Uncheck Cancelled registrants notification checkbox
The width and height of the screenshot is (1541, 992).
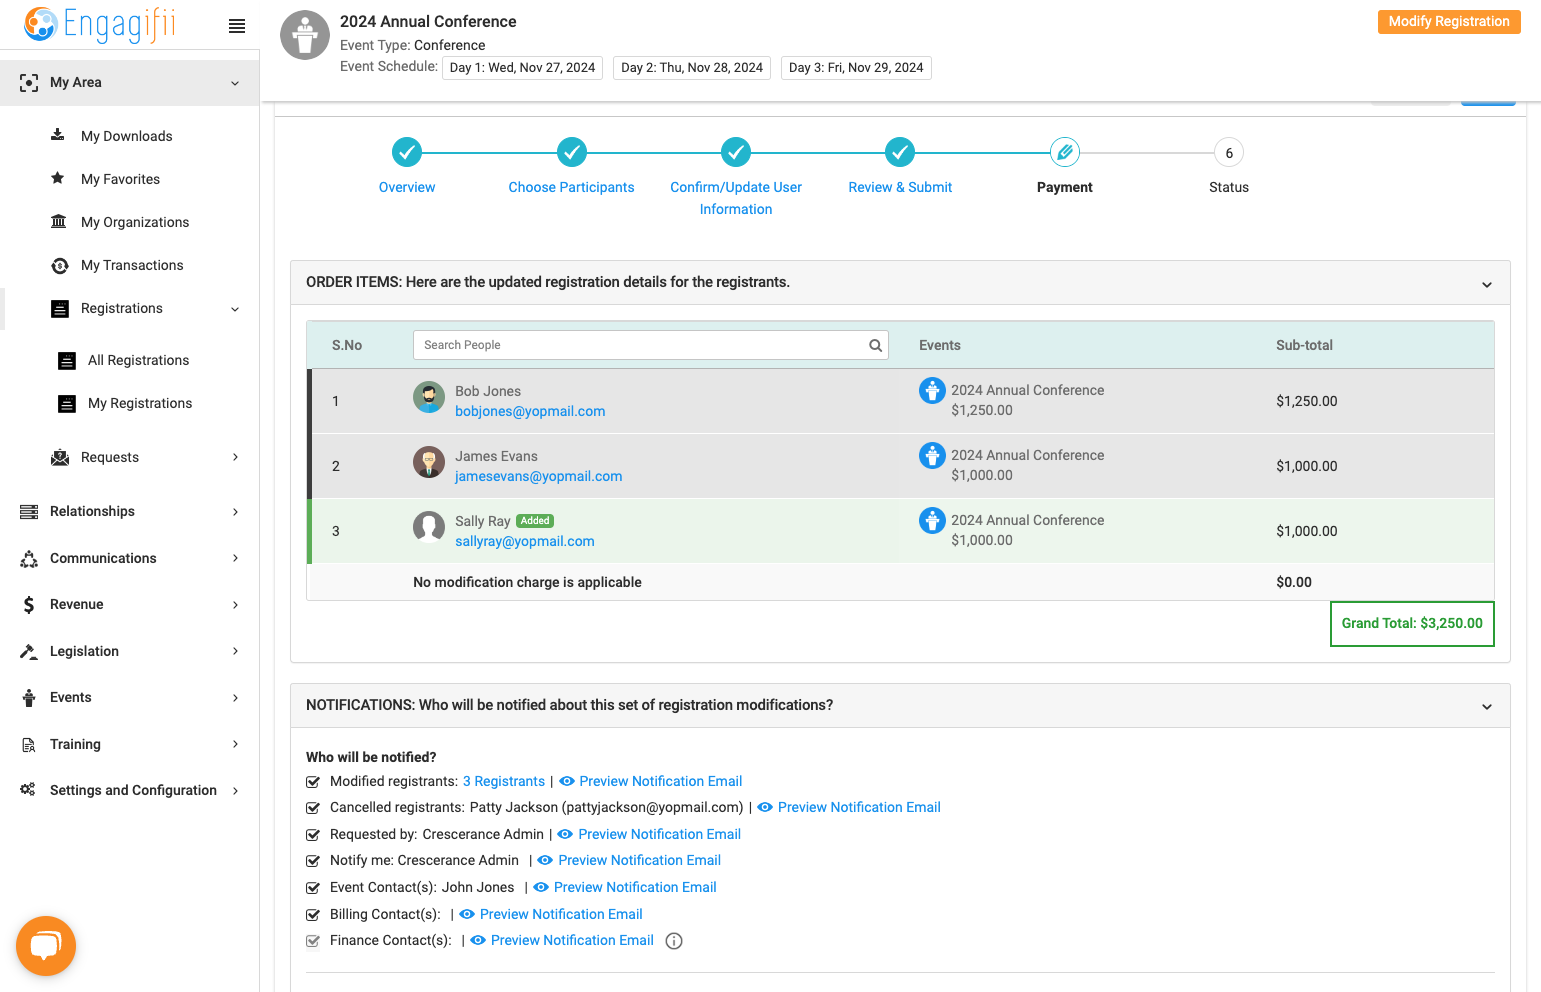pyautogui.click(x=313, y=808)
